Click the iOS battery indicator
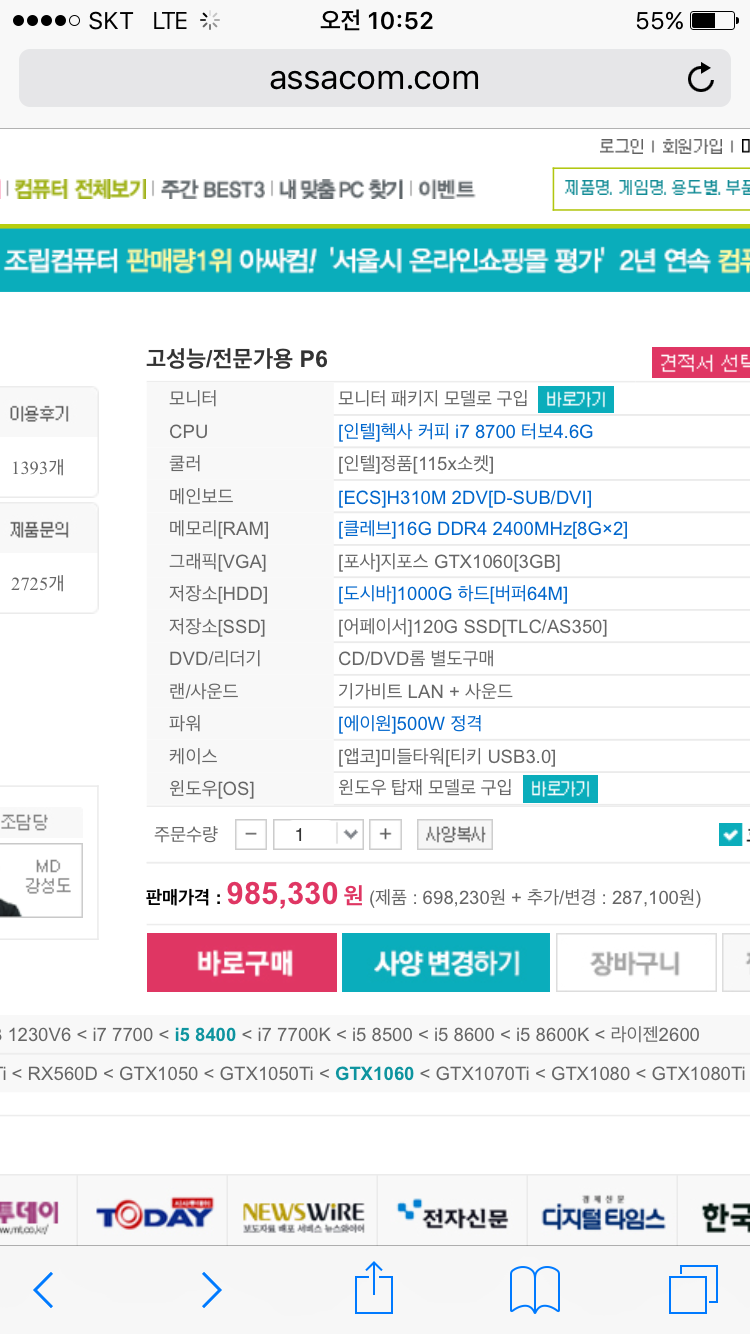Viewport: 750px width, 1334px height. click(x=715, y=21)
